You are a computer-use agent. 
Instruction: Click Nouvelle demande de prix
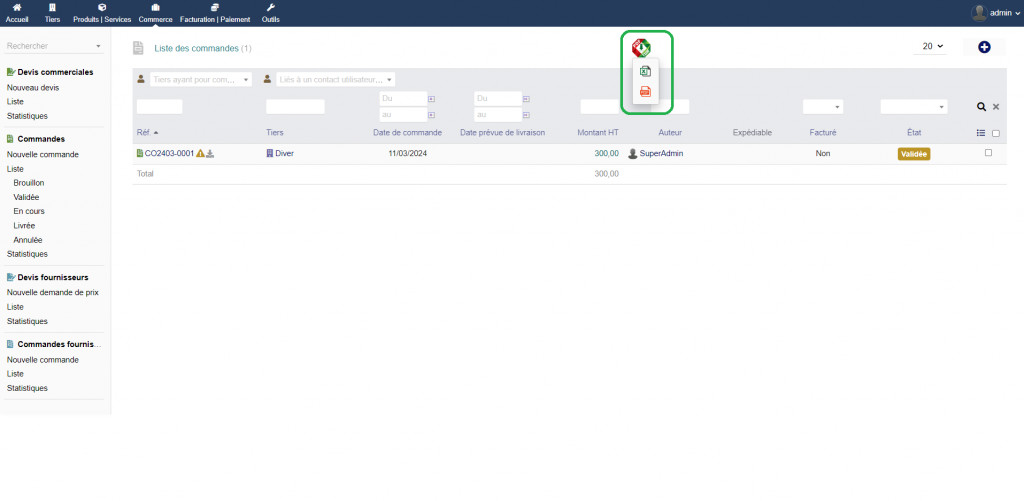click(52, 293)
